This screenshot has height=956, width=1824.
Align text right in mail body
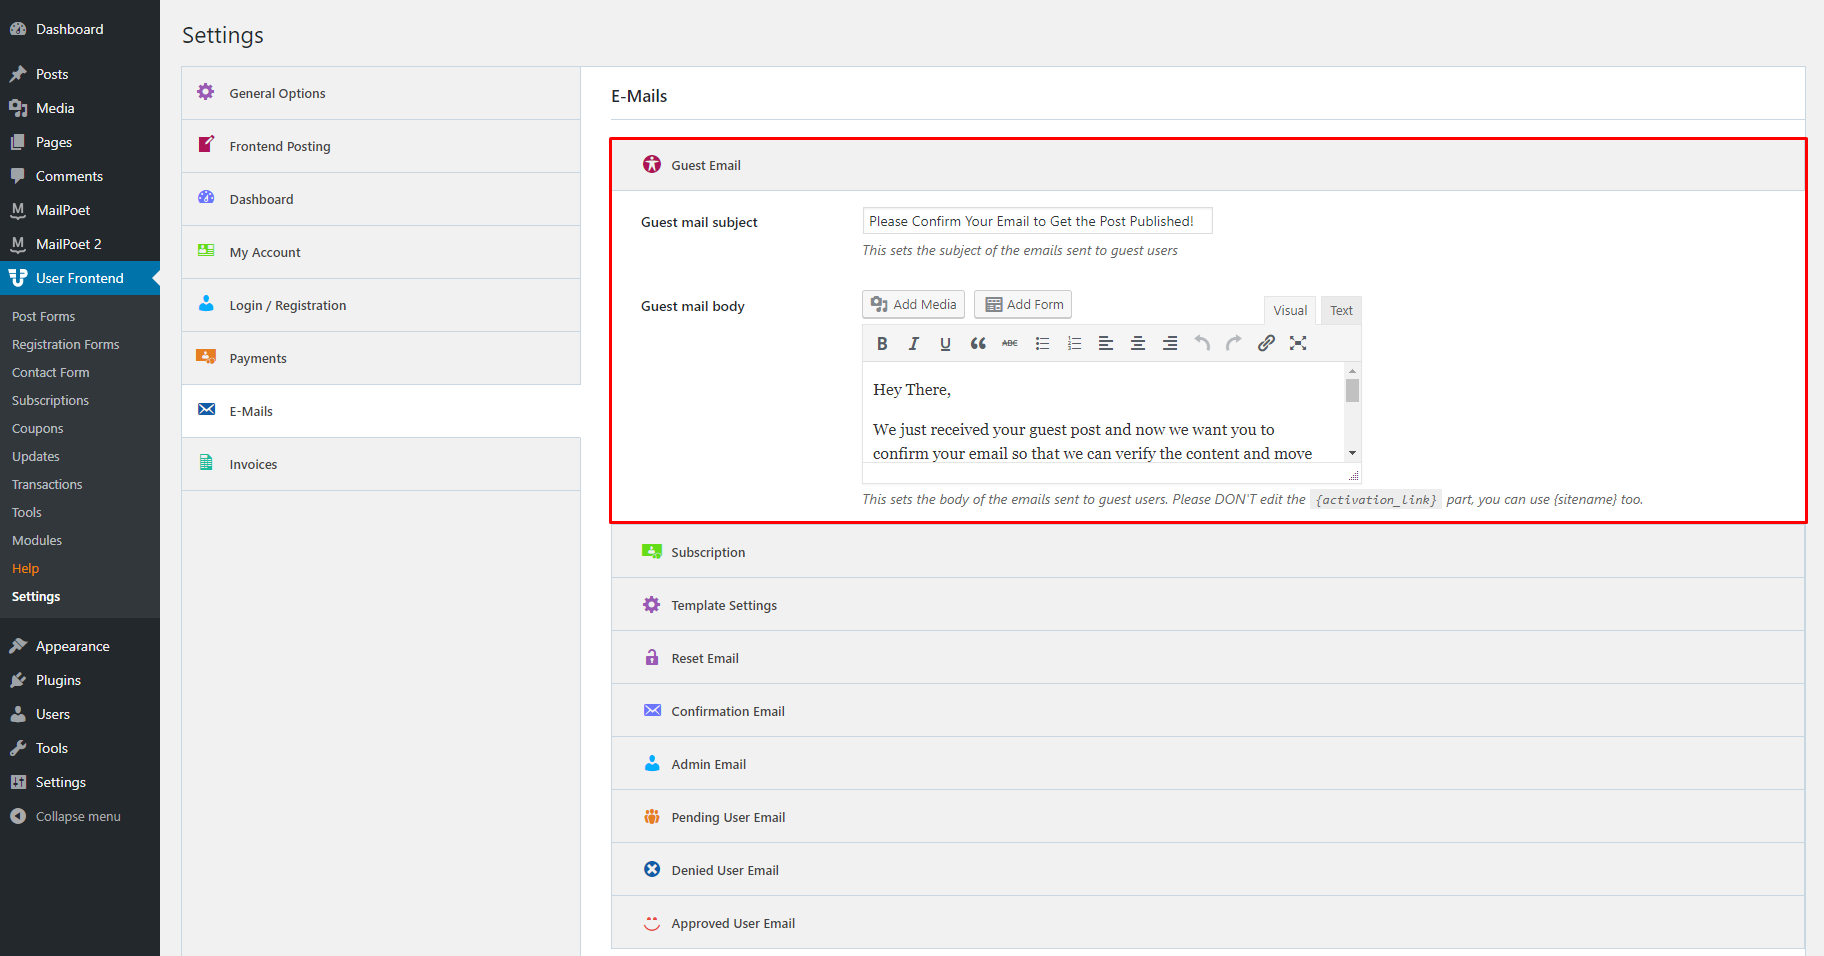(1170, 343)
